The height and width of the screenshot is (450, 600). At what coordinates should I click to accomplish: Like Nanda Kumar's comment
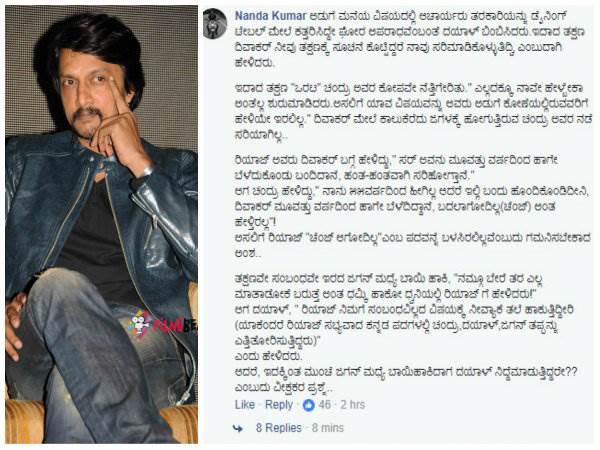[x=245, y=405]
